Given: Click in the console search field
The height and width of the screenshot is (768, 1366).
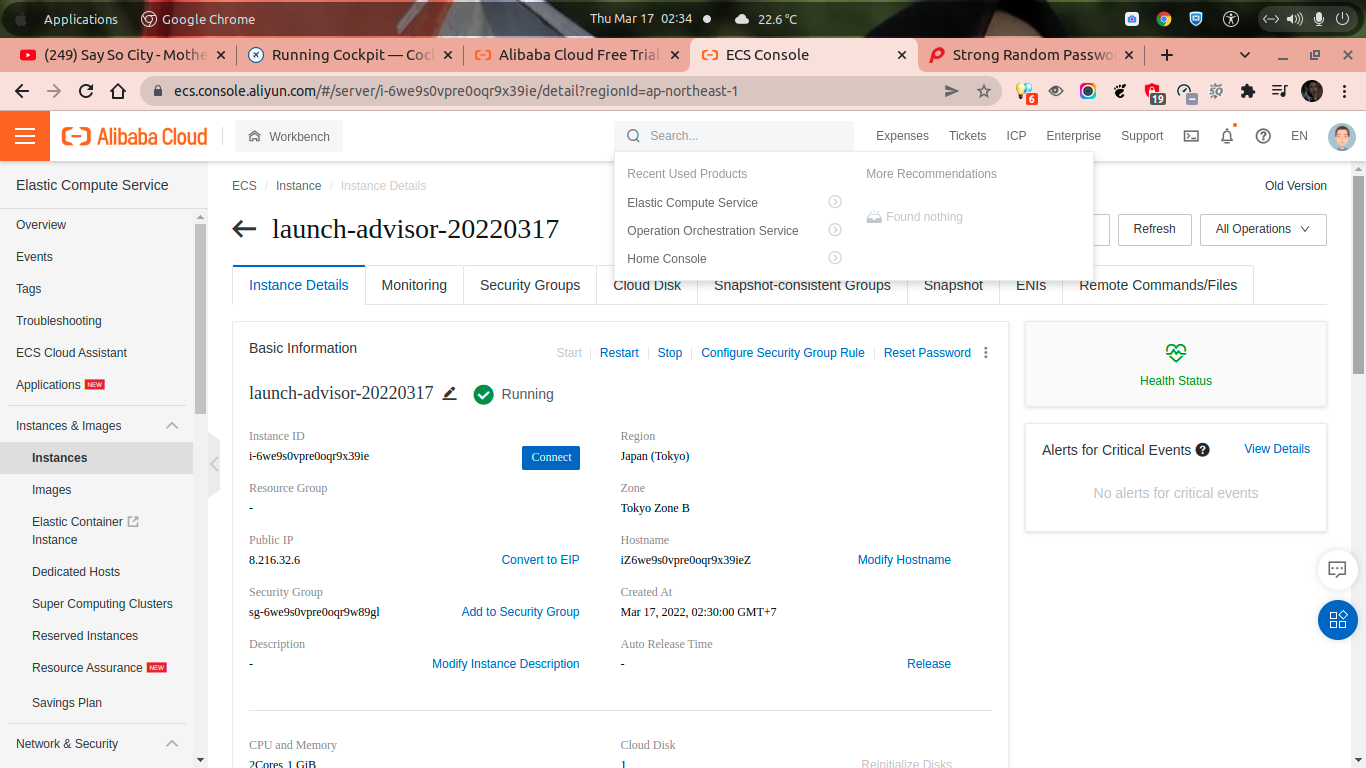Looking at the screenshot, I should [x=735, y=136].
